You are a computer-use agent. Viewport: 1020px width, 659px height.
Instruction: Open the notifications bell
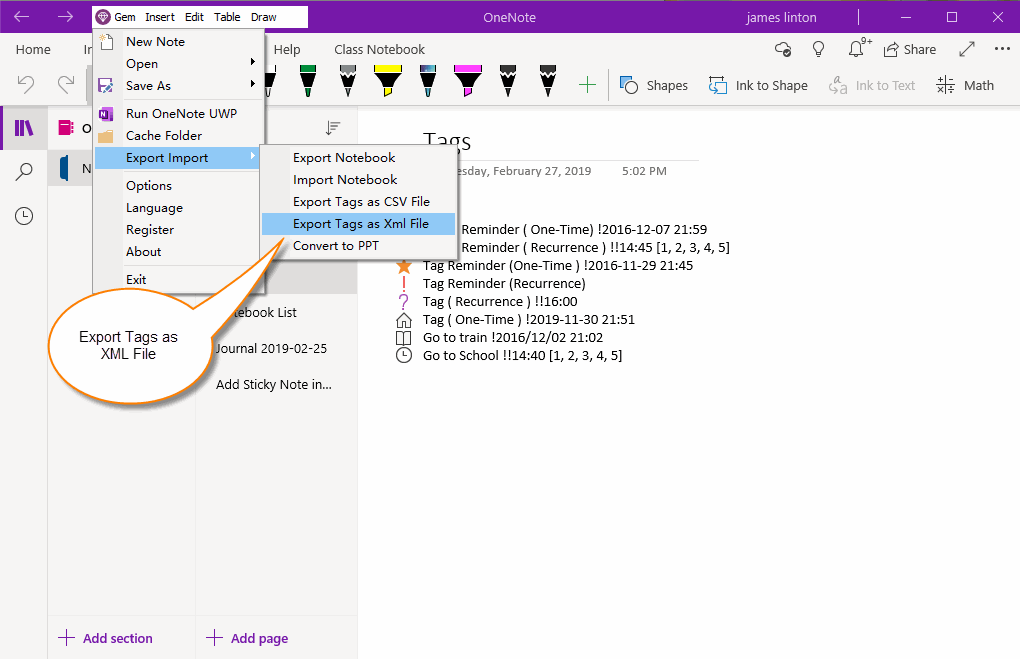pyautogui.click(x=857, y=48)
